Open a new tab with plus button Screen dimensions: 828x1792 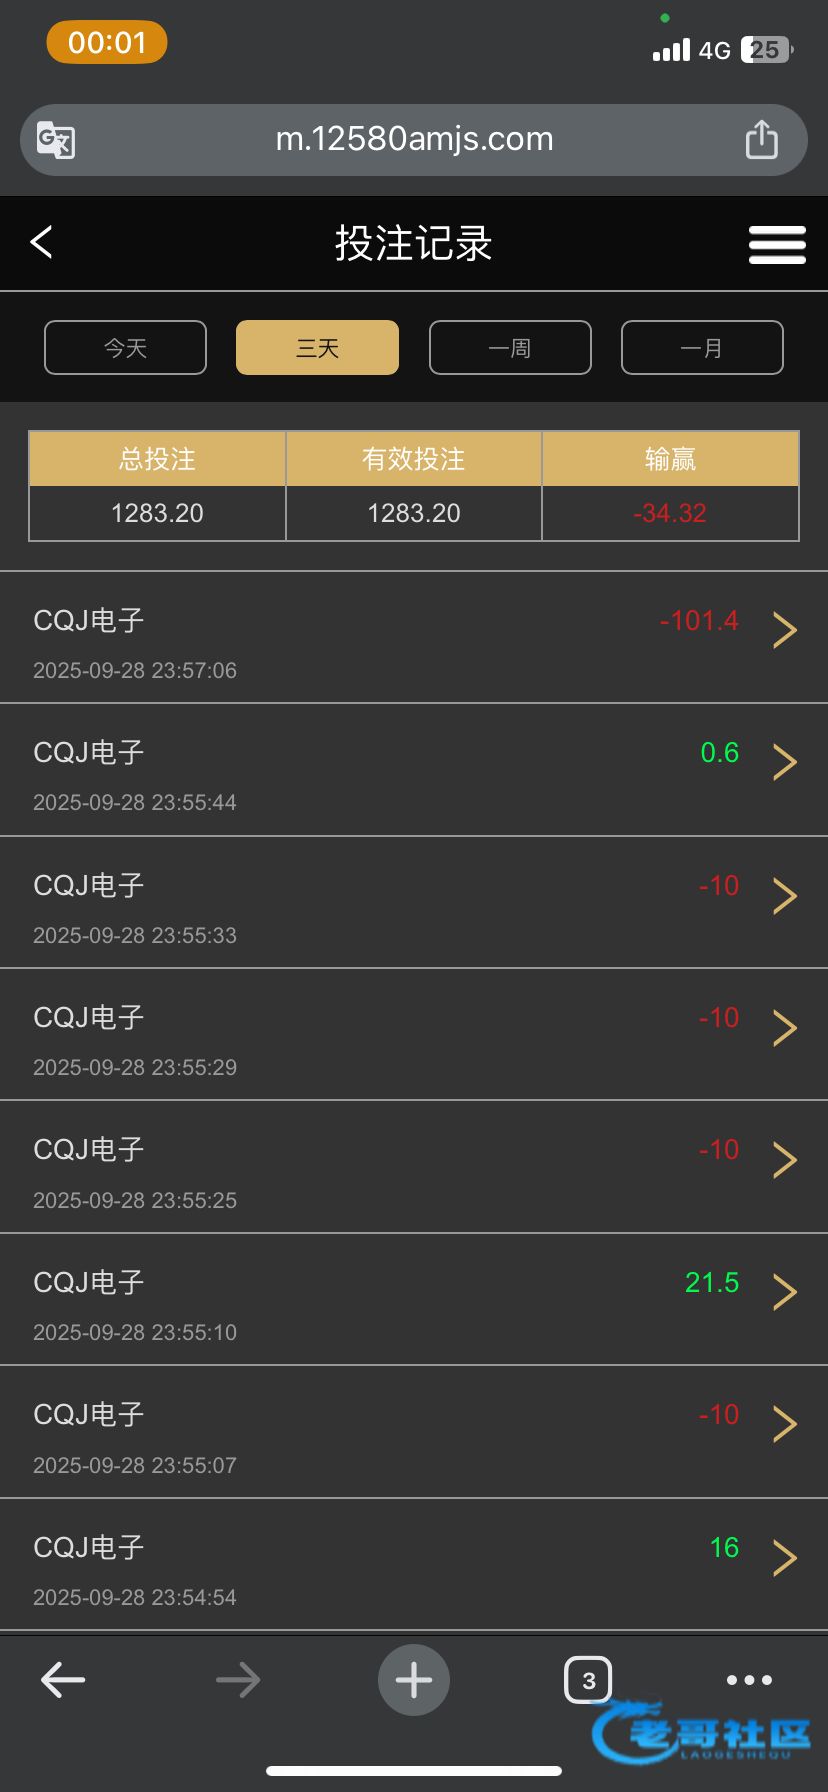pos(414,1680)
